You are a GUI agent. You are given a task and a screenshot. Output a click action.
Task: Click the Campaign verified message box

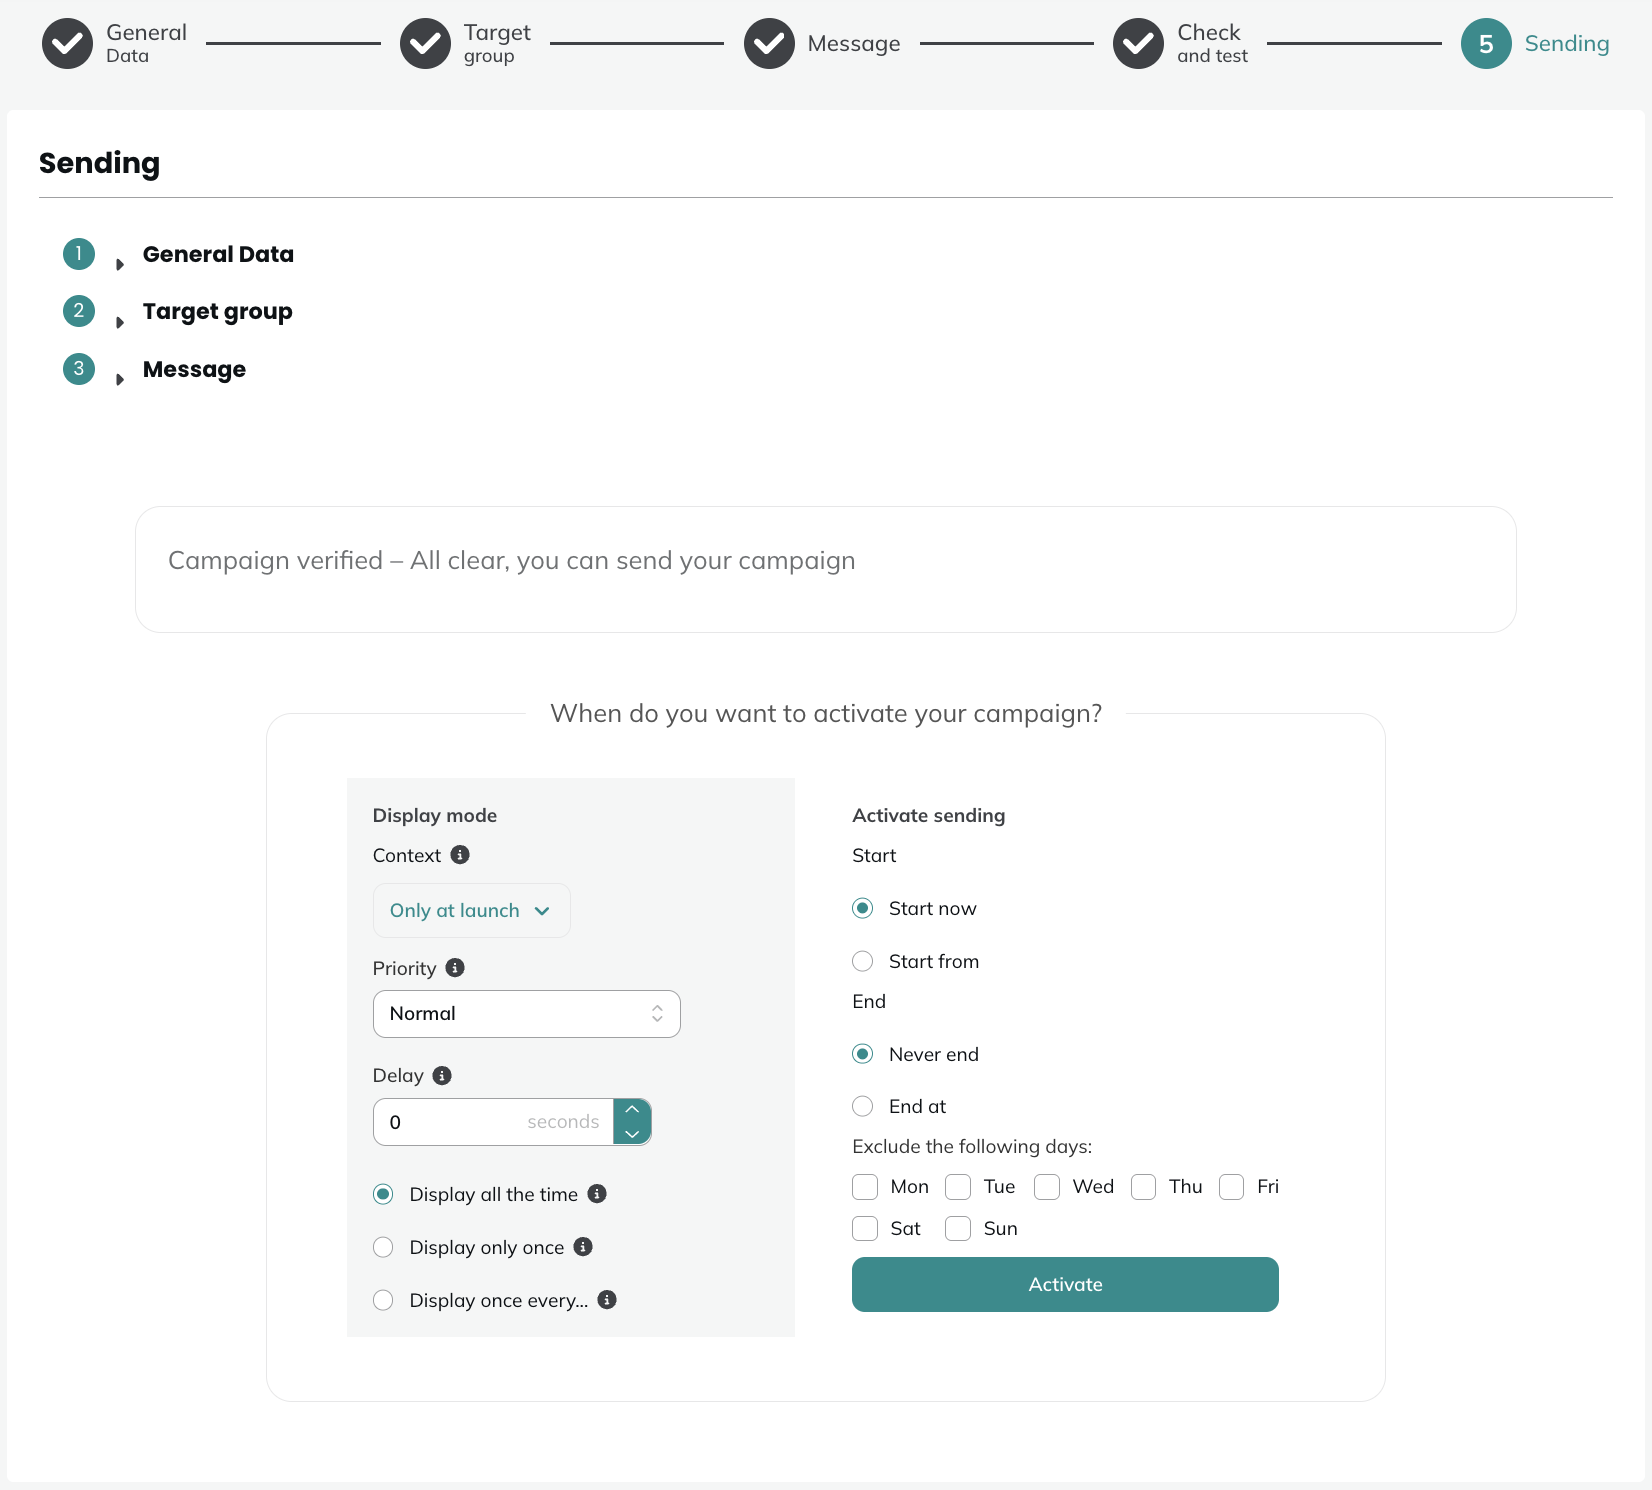[826, 569]
